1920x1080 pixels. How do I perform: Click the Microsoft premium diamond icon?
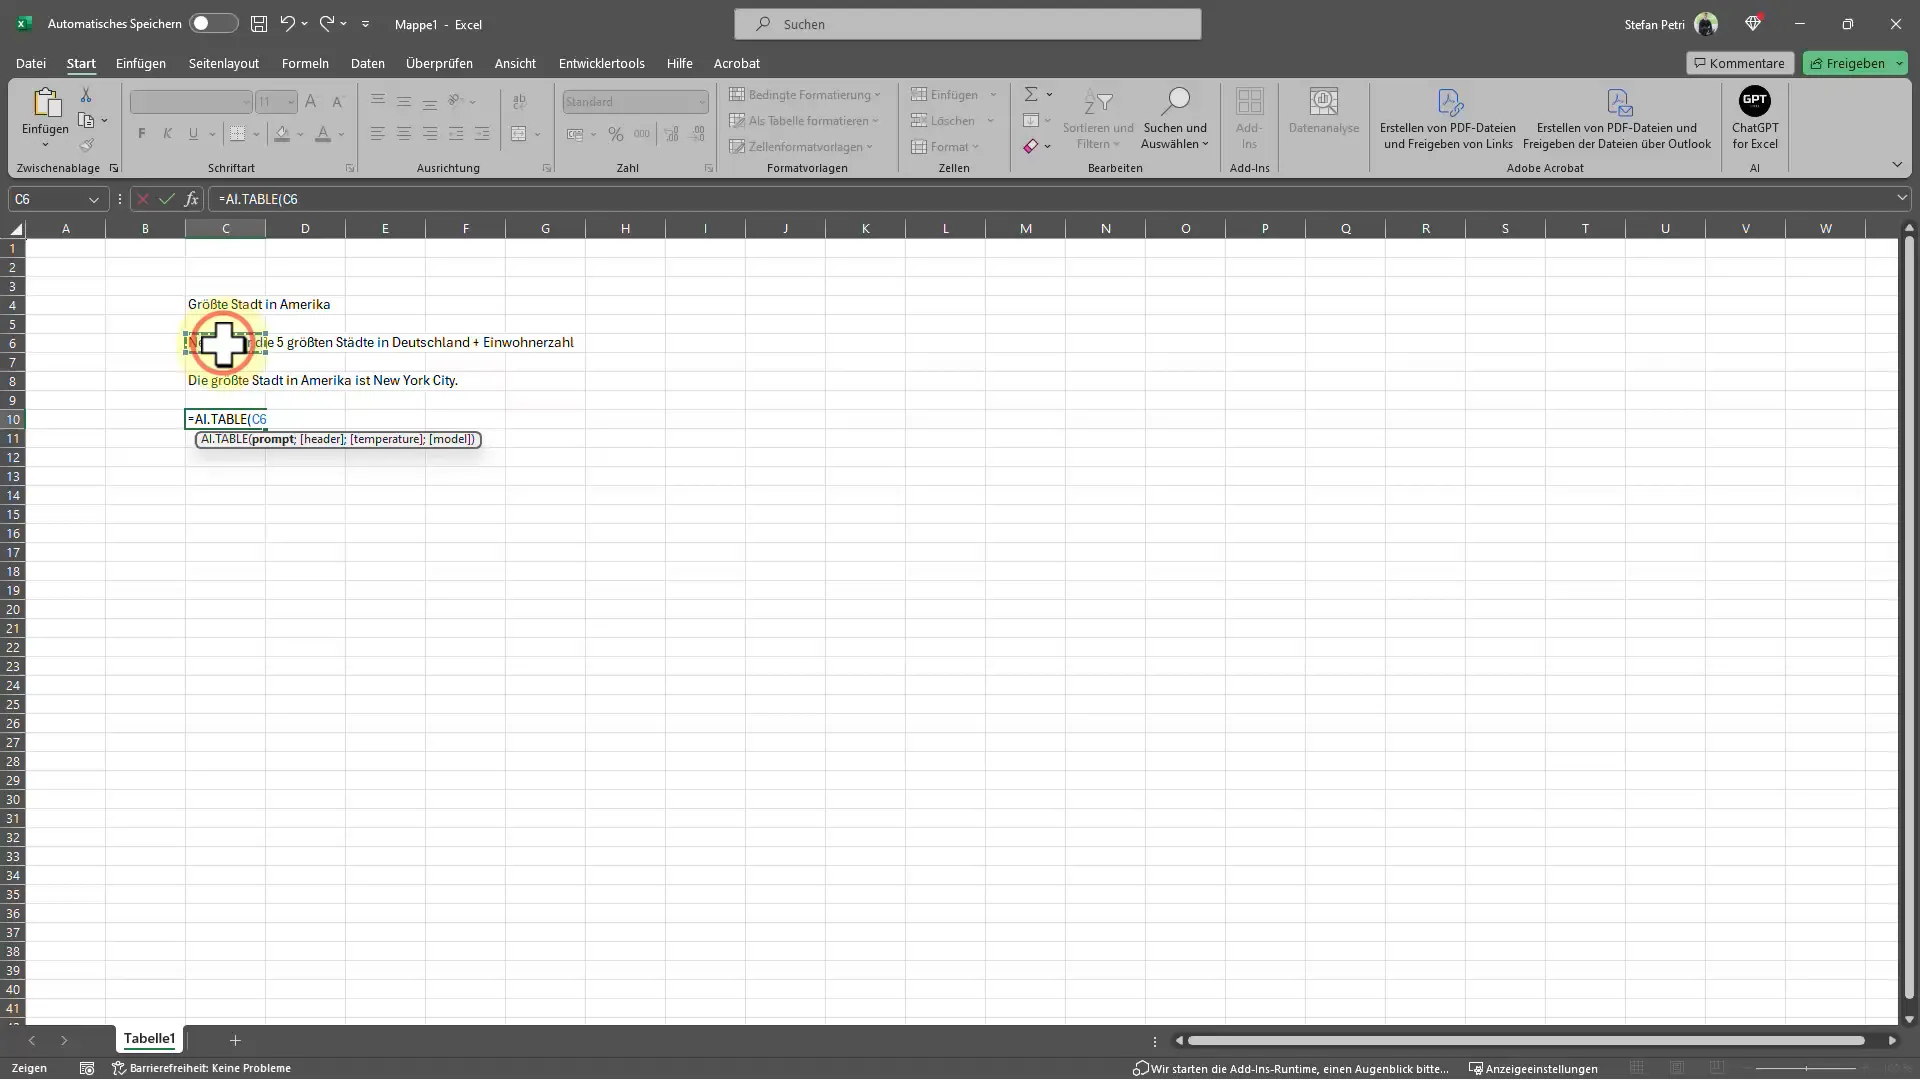(1753, 24)
